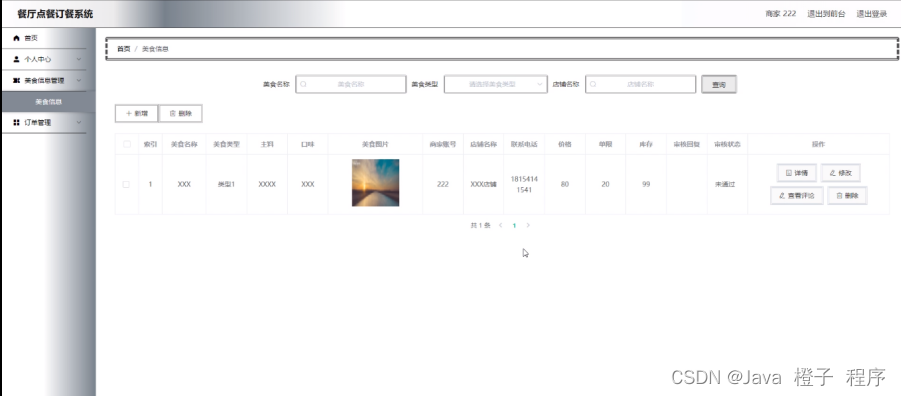This screenshot has height=396, width=901.
Task: Click the 美食图片 column header
Action: (375, 144)
